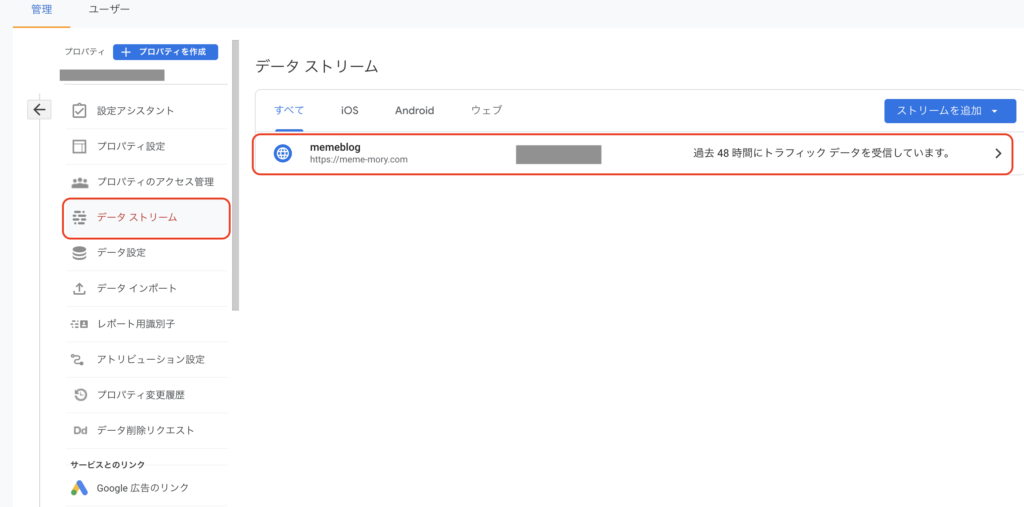This screenshot has height=507, width=1024.
Task: Expand memeblog stream with right chevron
Action: [997, 154]
